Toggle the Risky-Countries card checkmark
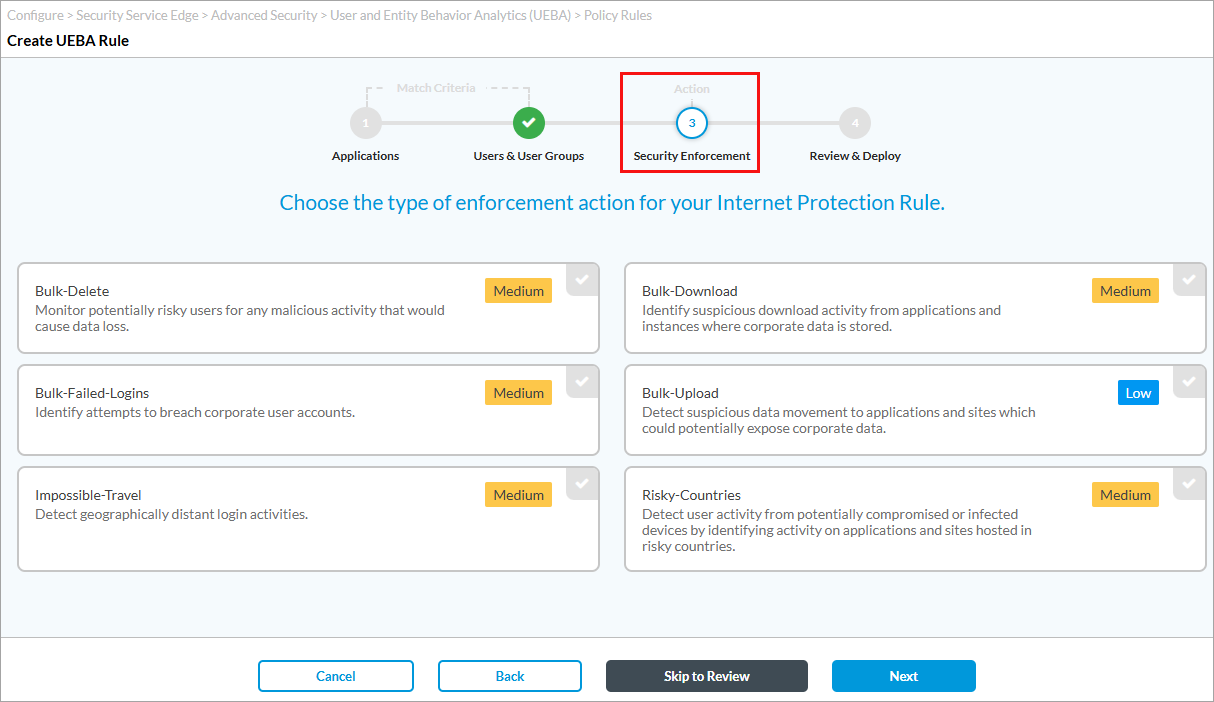 point(1189,484)
